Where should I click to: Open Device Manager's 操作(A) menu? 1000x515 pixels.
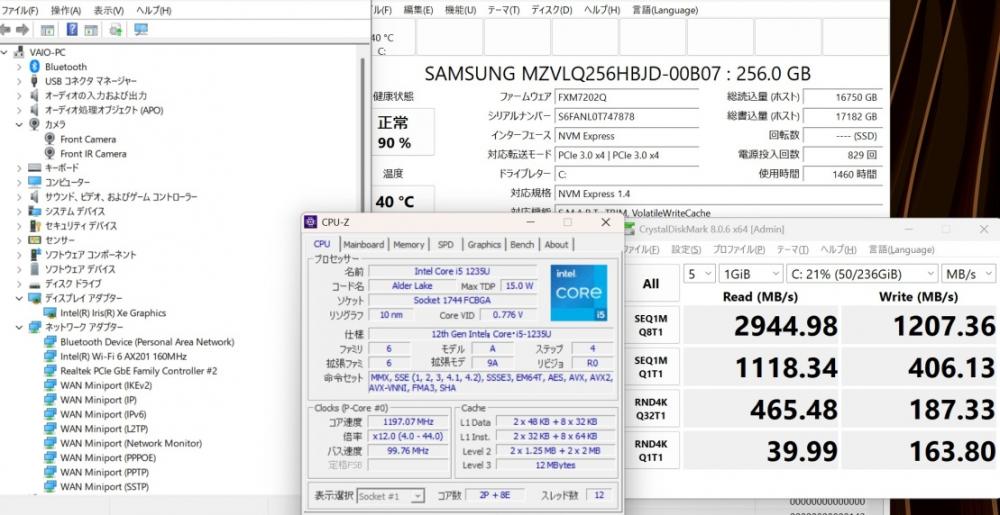point(66,11)
